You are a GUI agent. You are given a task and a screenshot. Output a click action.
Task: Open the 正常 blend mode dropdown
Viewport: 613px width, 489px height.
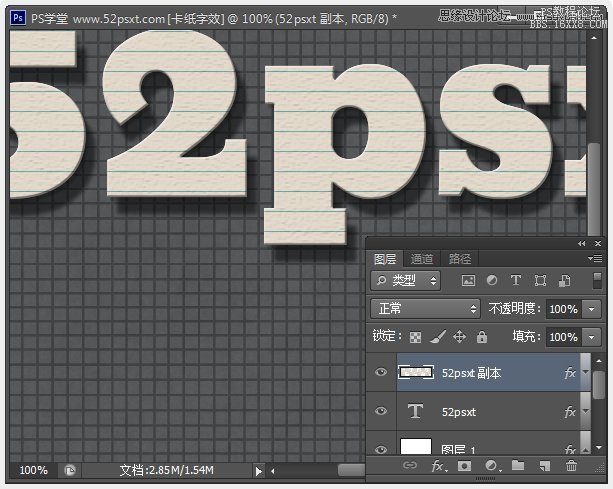(x=425, y=309)
